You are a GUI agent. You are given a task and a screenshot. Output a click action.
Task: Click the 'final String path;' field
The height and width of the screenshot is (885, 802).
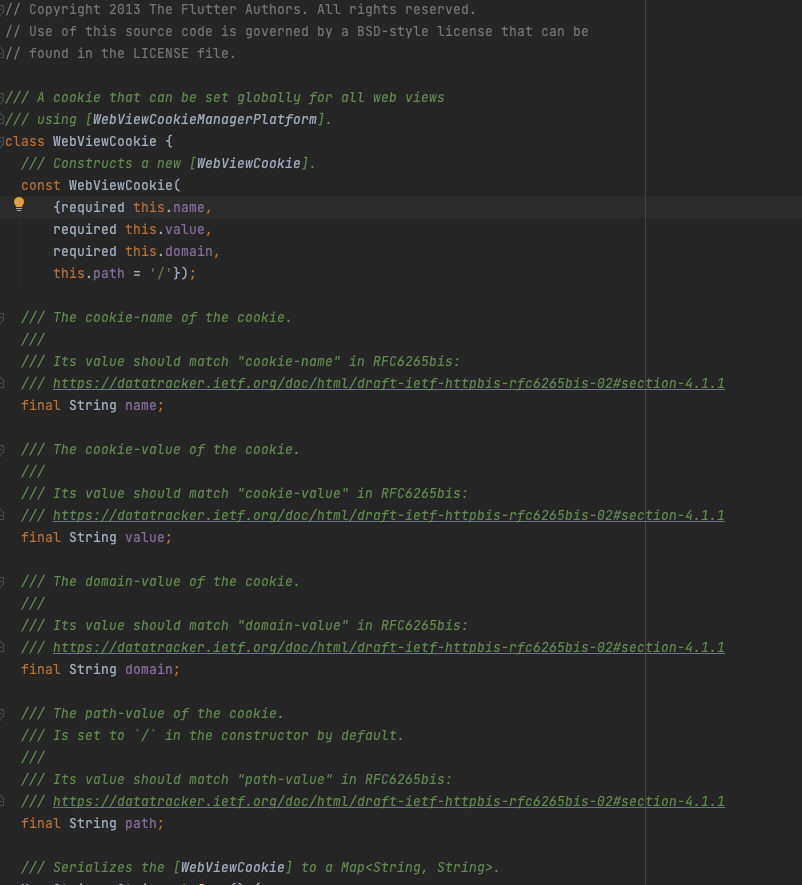(93, 824)
